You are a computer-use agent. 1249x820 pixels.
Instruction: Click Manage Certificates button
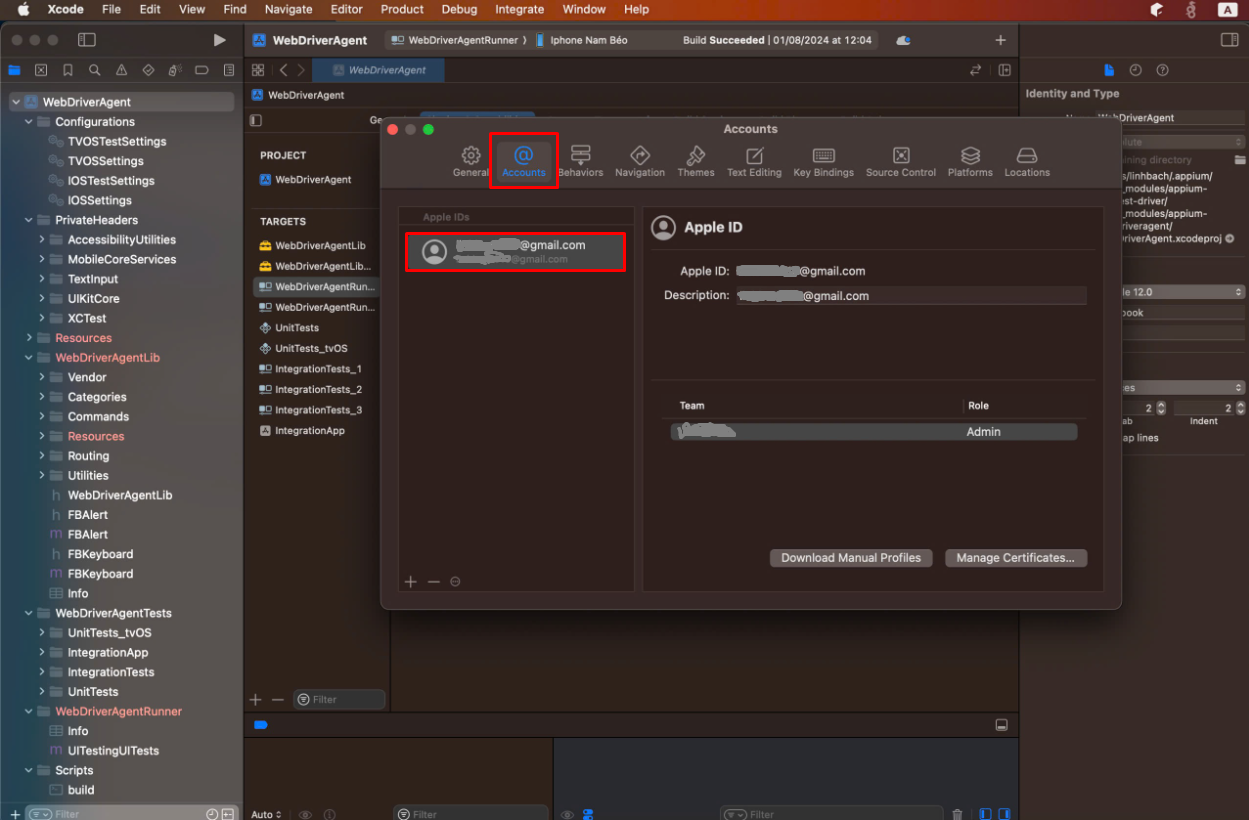[x=1015, y=558]
